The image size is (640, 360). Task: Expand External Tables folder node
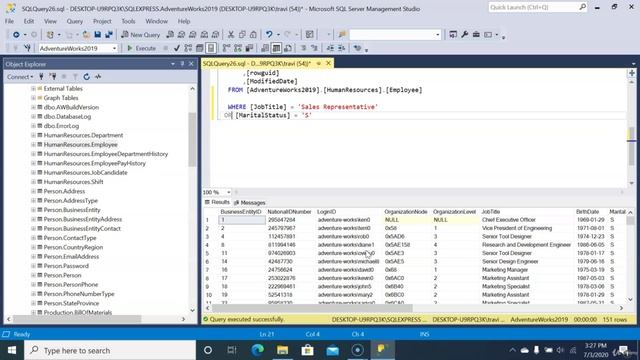pos(33,89)
